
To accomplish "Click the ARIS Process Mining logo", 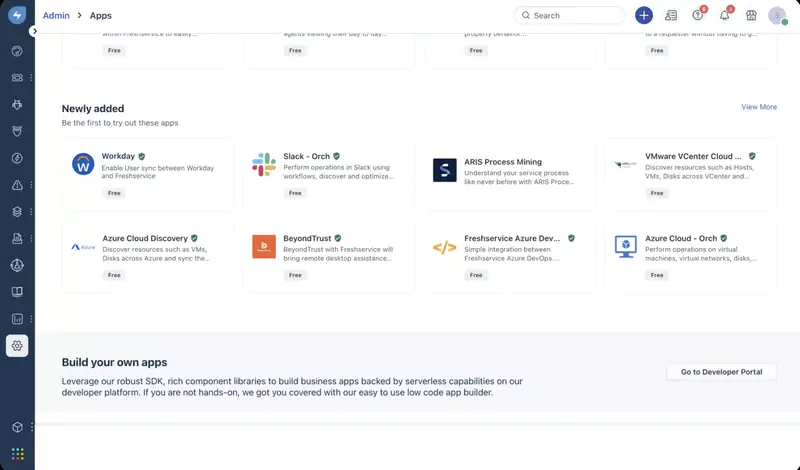I will click(444, 170).
